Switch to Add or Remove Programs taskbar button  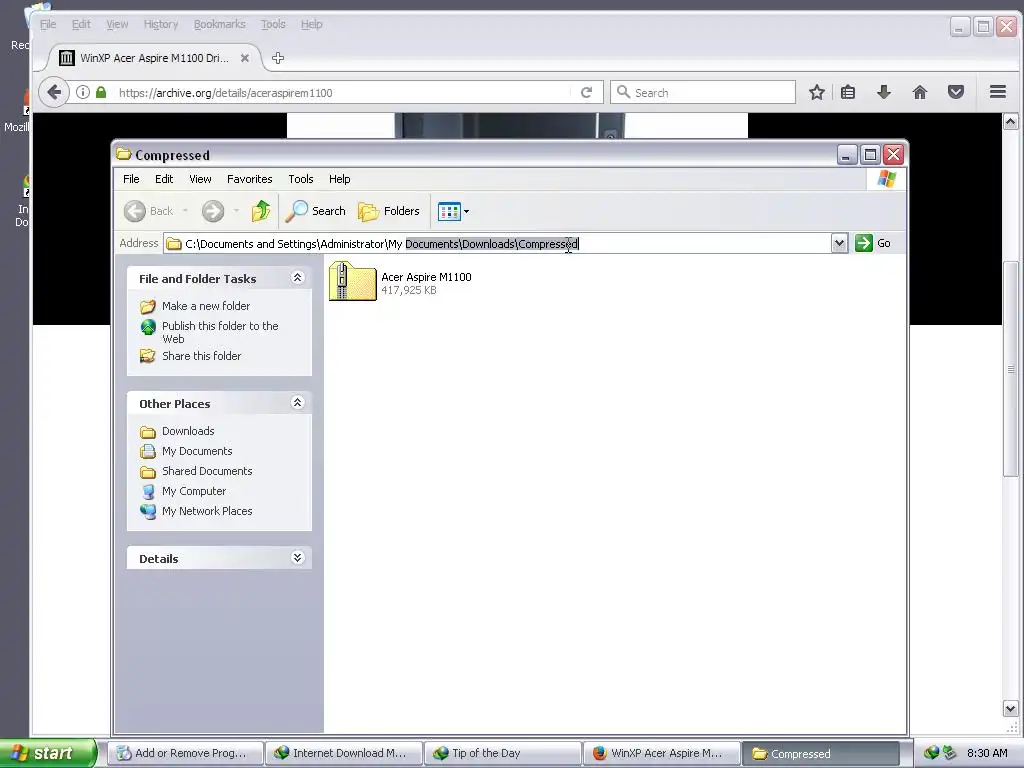(x=185, y=753)
